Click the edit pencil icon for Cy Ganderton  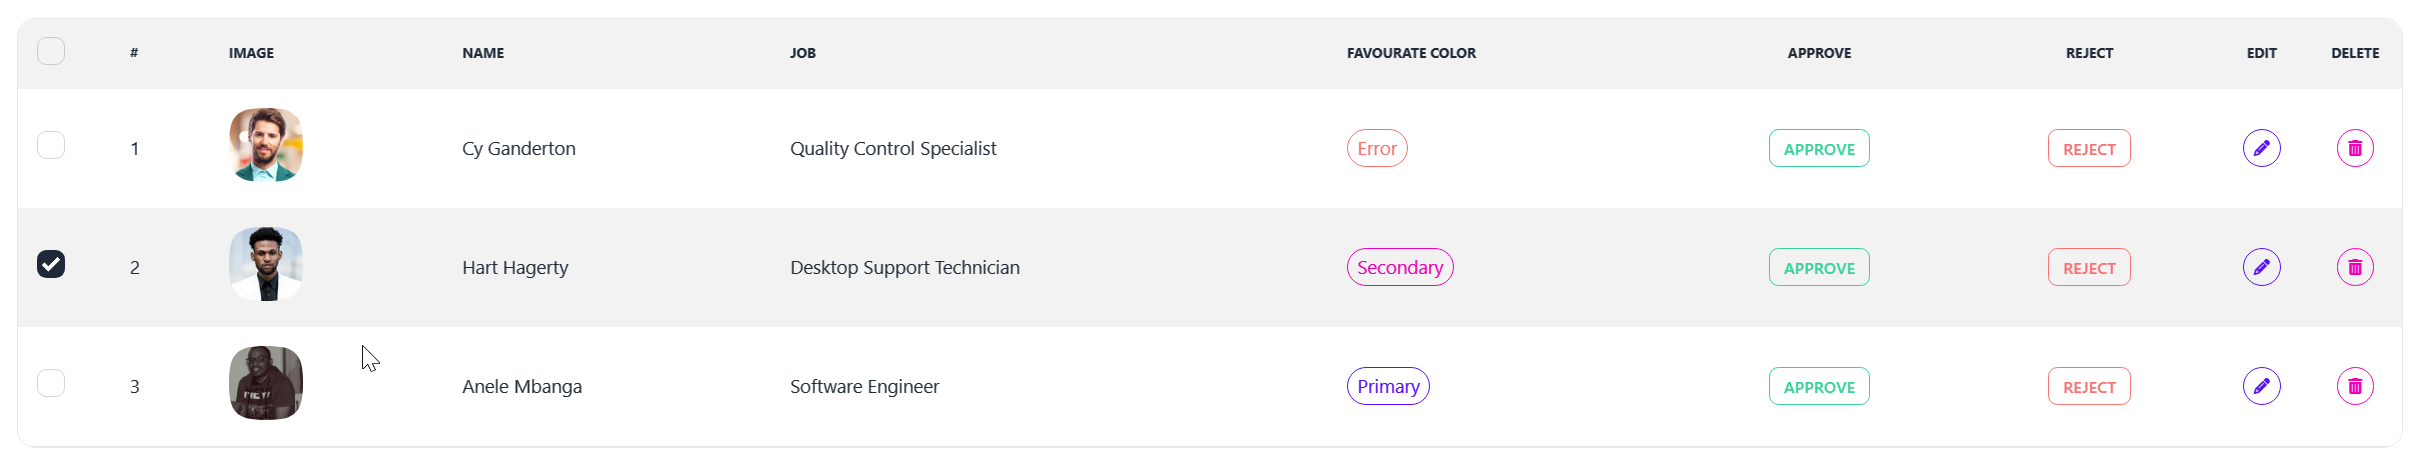click(2261, 148)
